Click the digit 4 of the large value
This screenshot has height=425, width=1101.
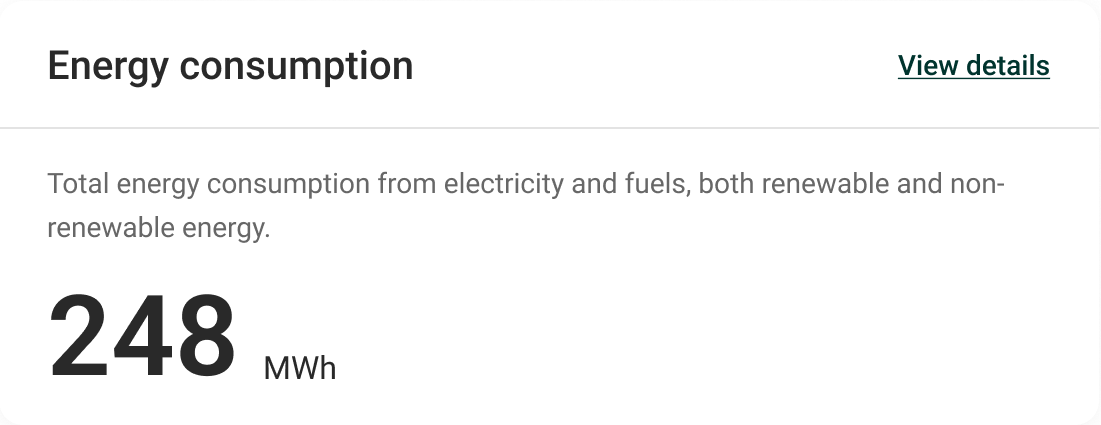(x=142, y=336)
